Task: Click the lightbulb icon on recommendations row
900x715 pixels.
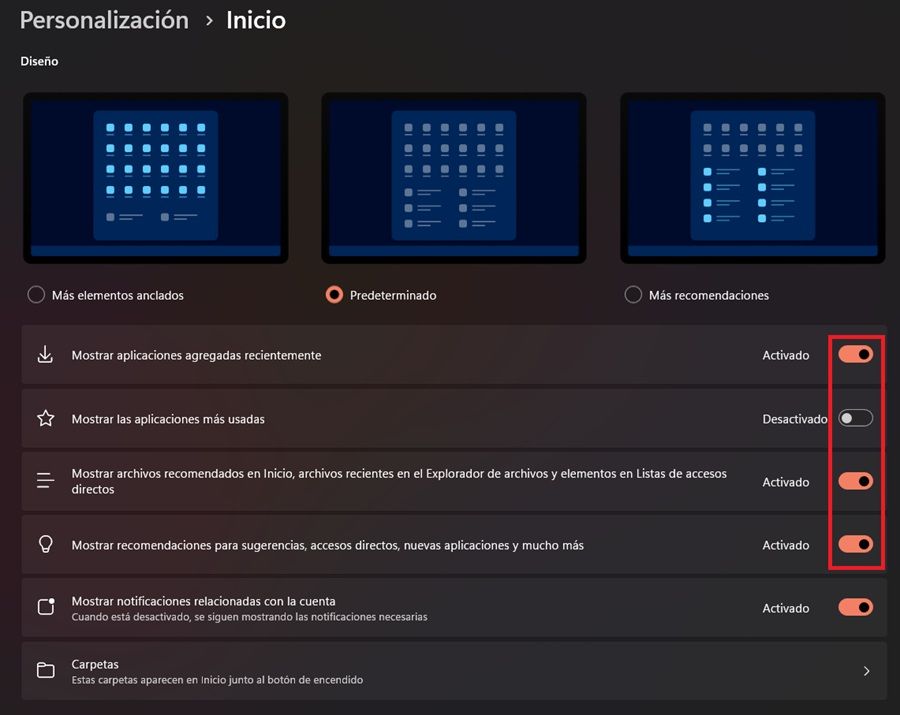Action: pyautogui.click(x=44, y=544)
